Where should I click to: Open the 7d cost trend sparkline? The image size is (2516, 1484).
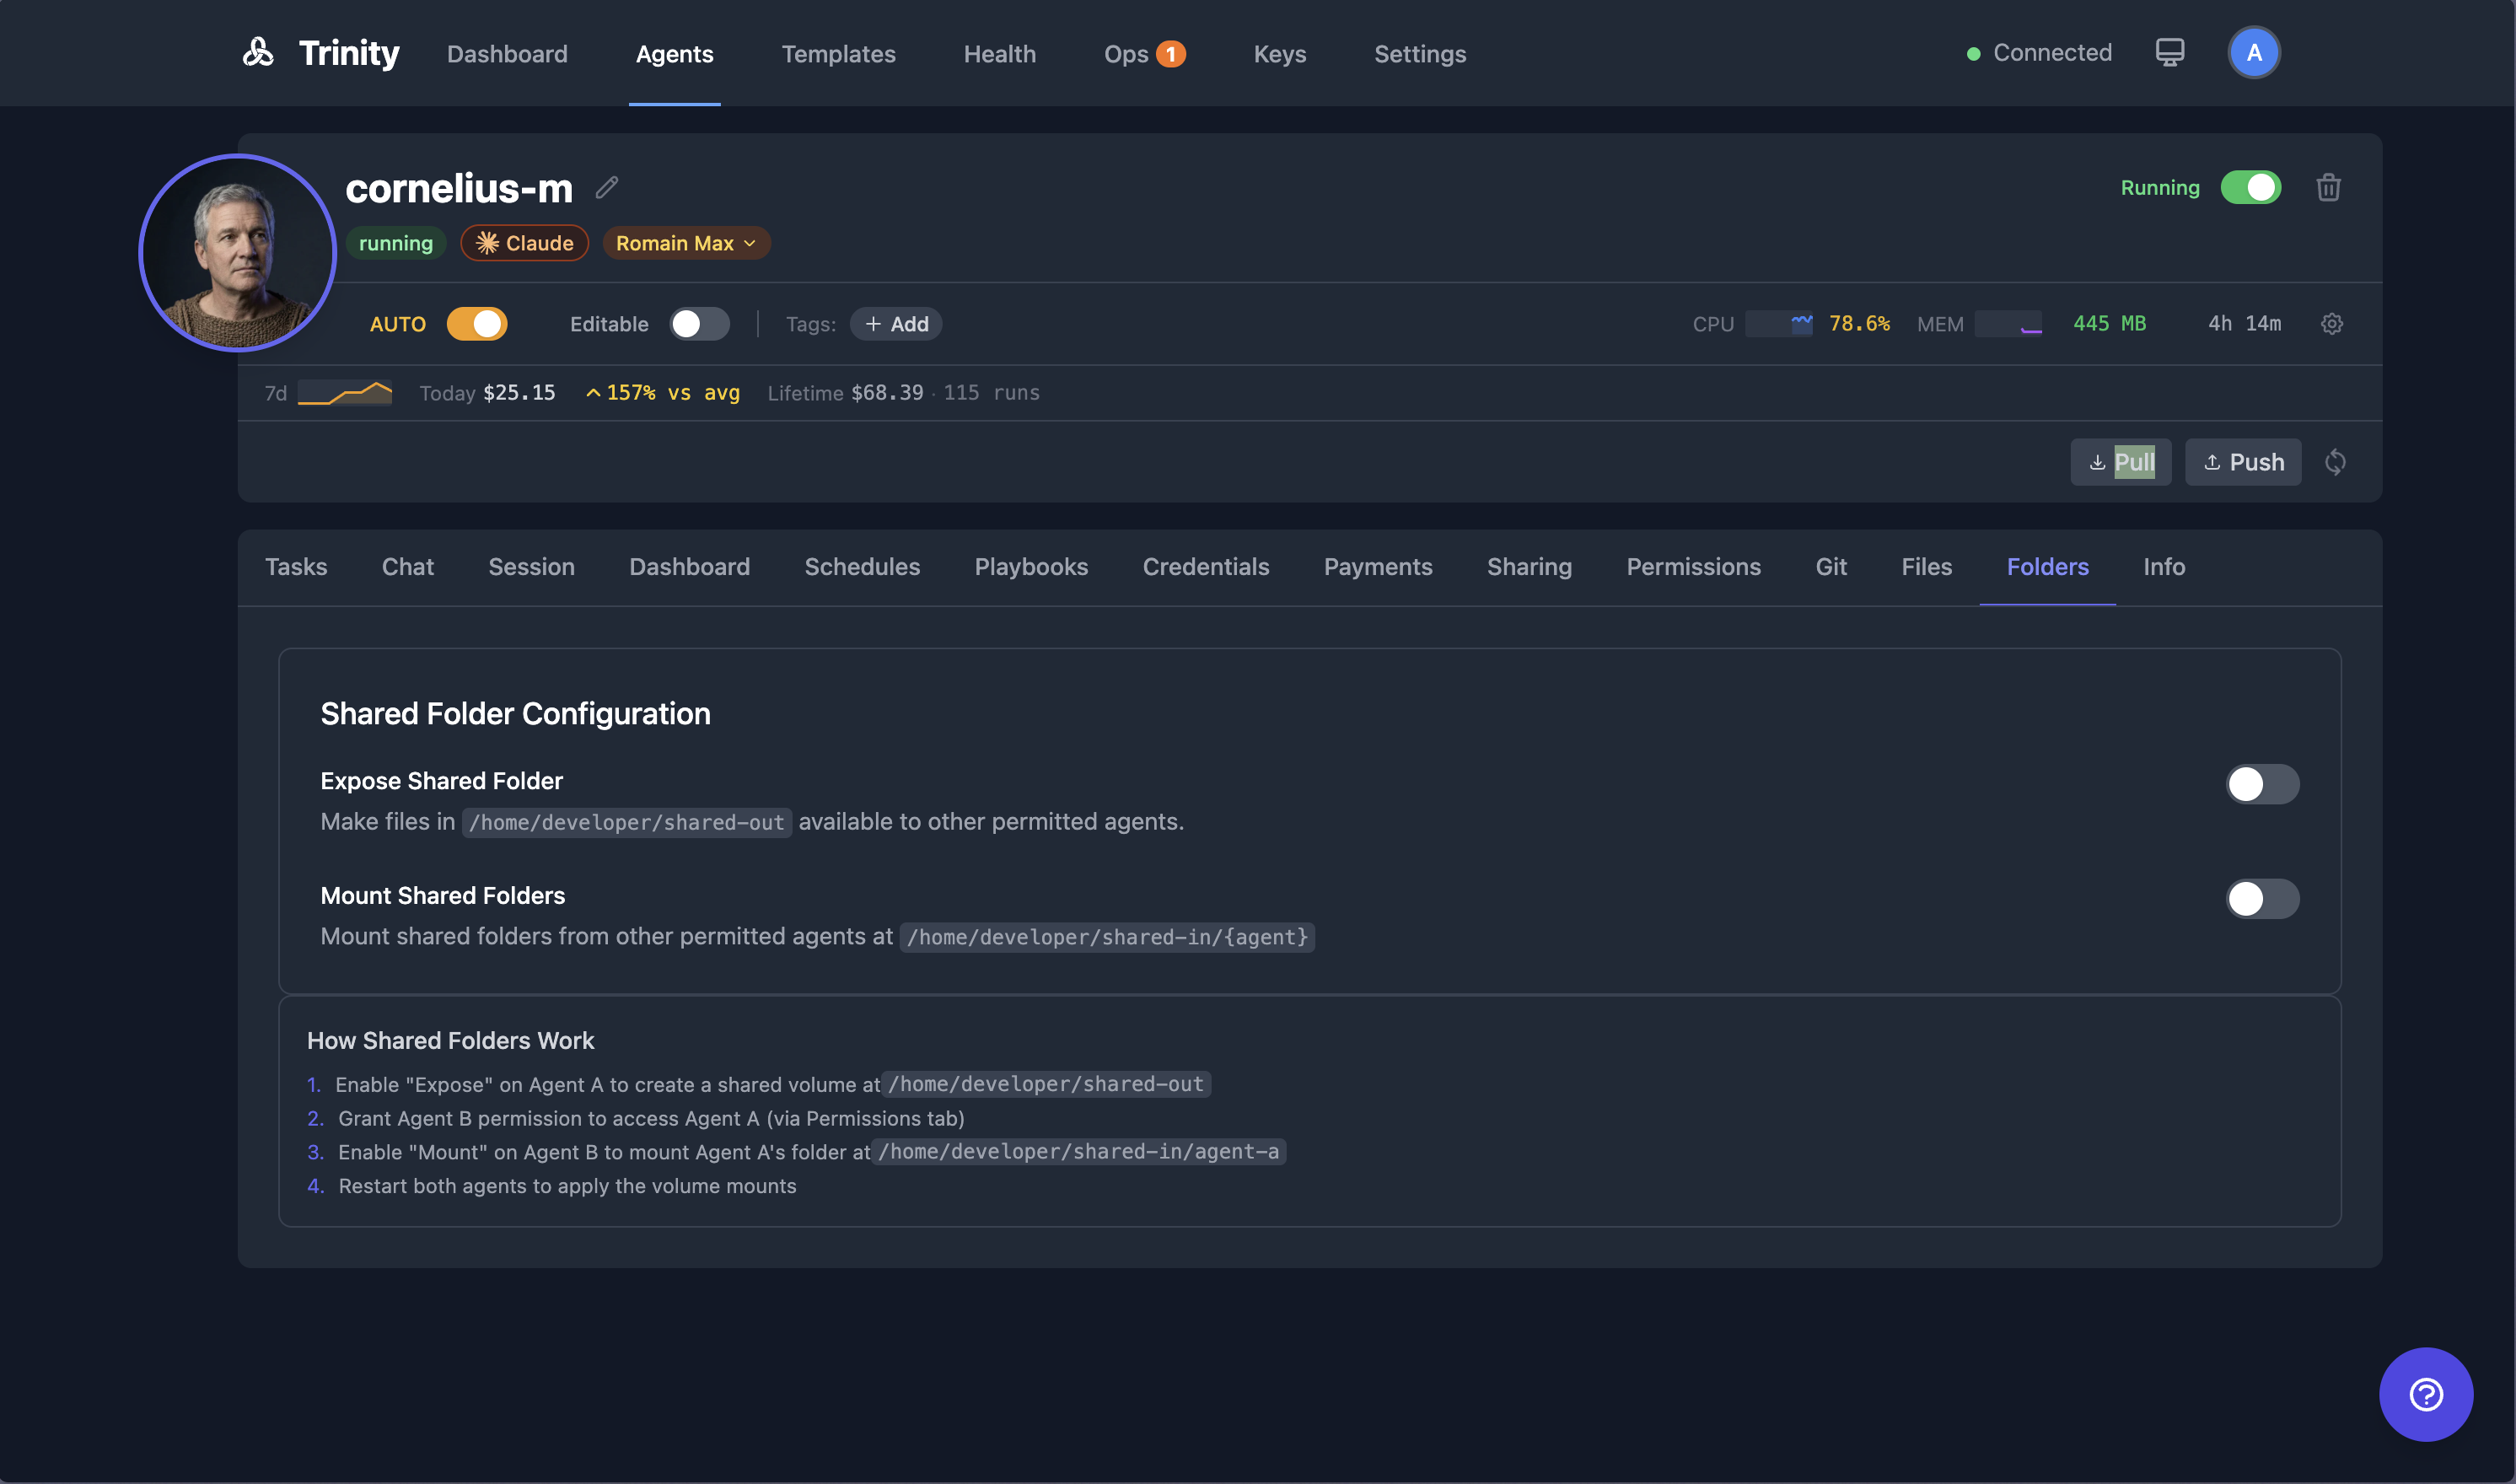click(345, 393)
